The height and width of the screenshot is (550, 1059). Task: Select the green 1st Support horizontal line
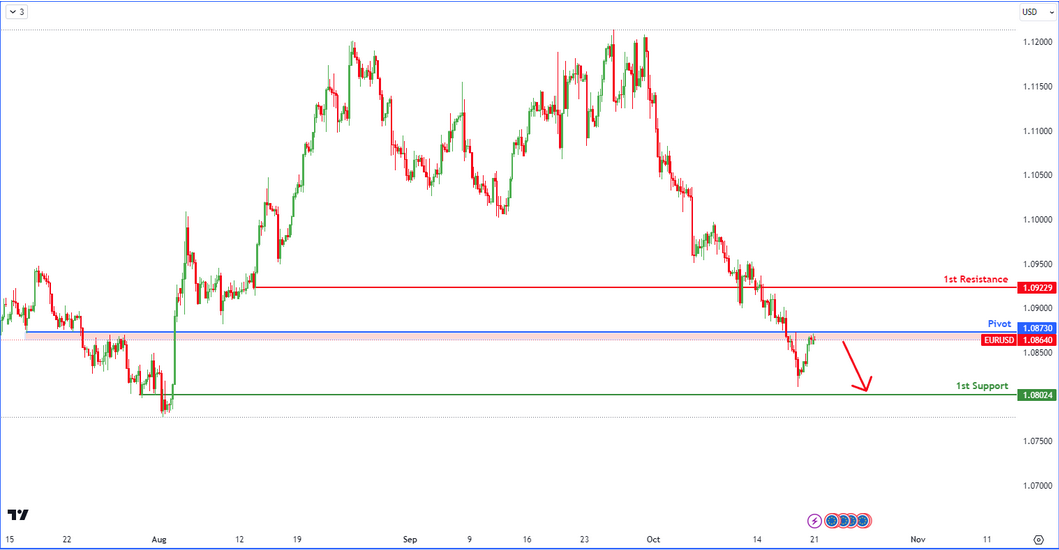click(577, 395)
